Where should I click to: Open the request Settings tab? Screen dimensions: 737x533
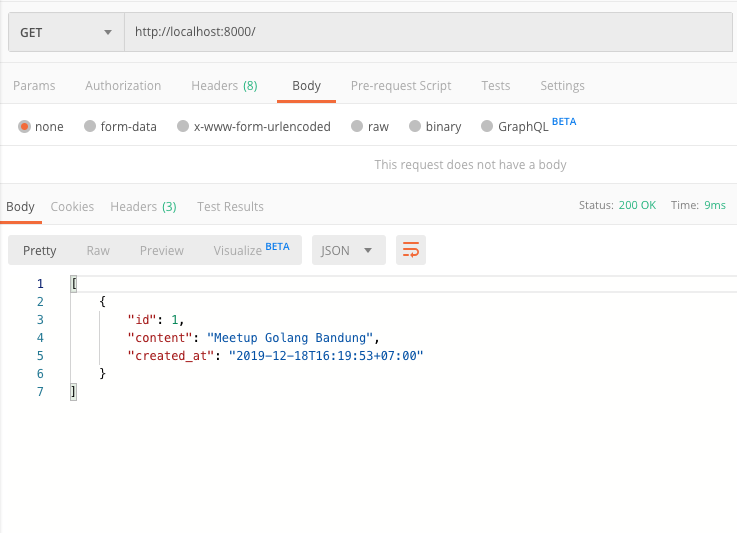point(562,86)
